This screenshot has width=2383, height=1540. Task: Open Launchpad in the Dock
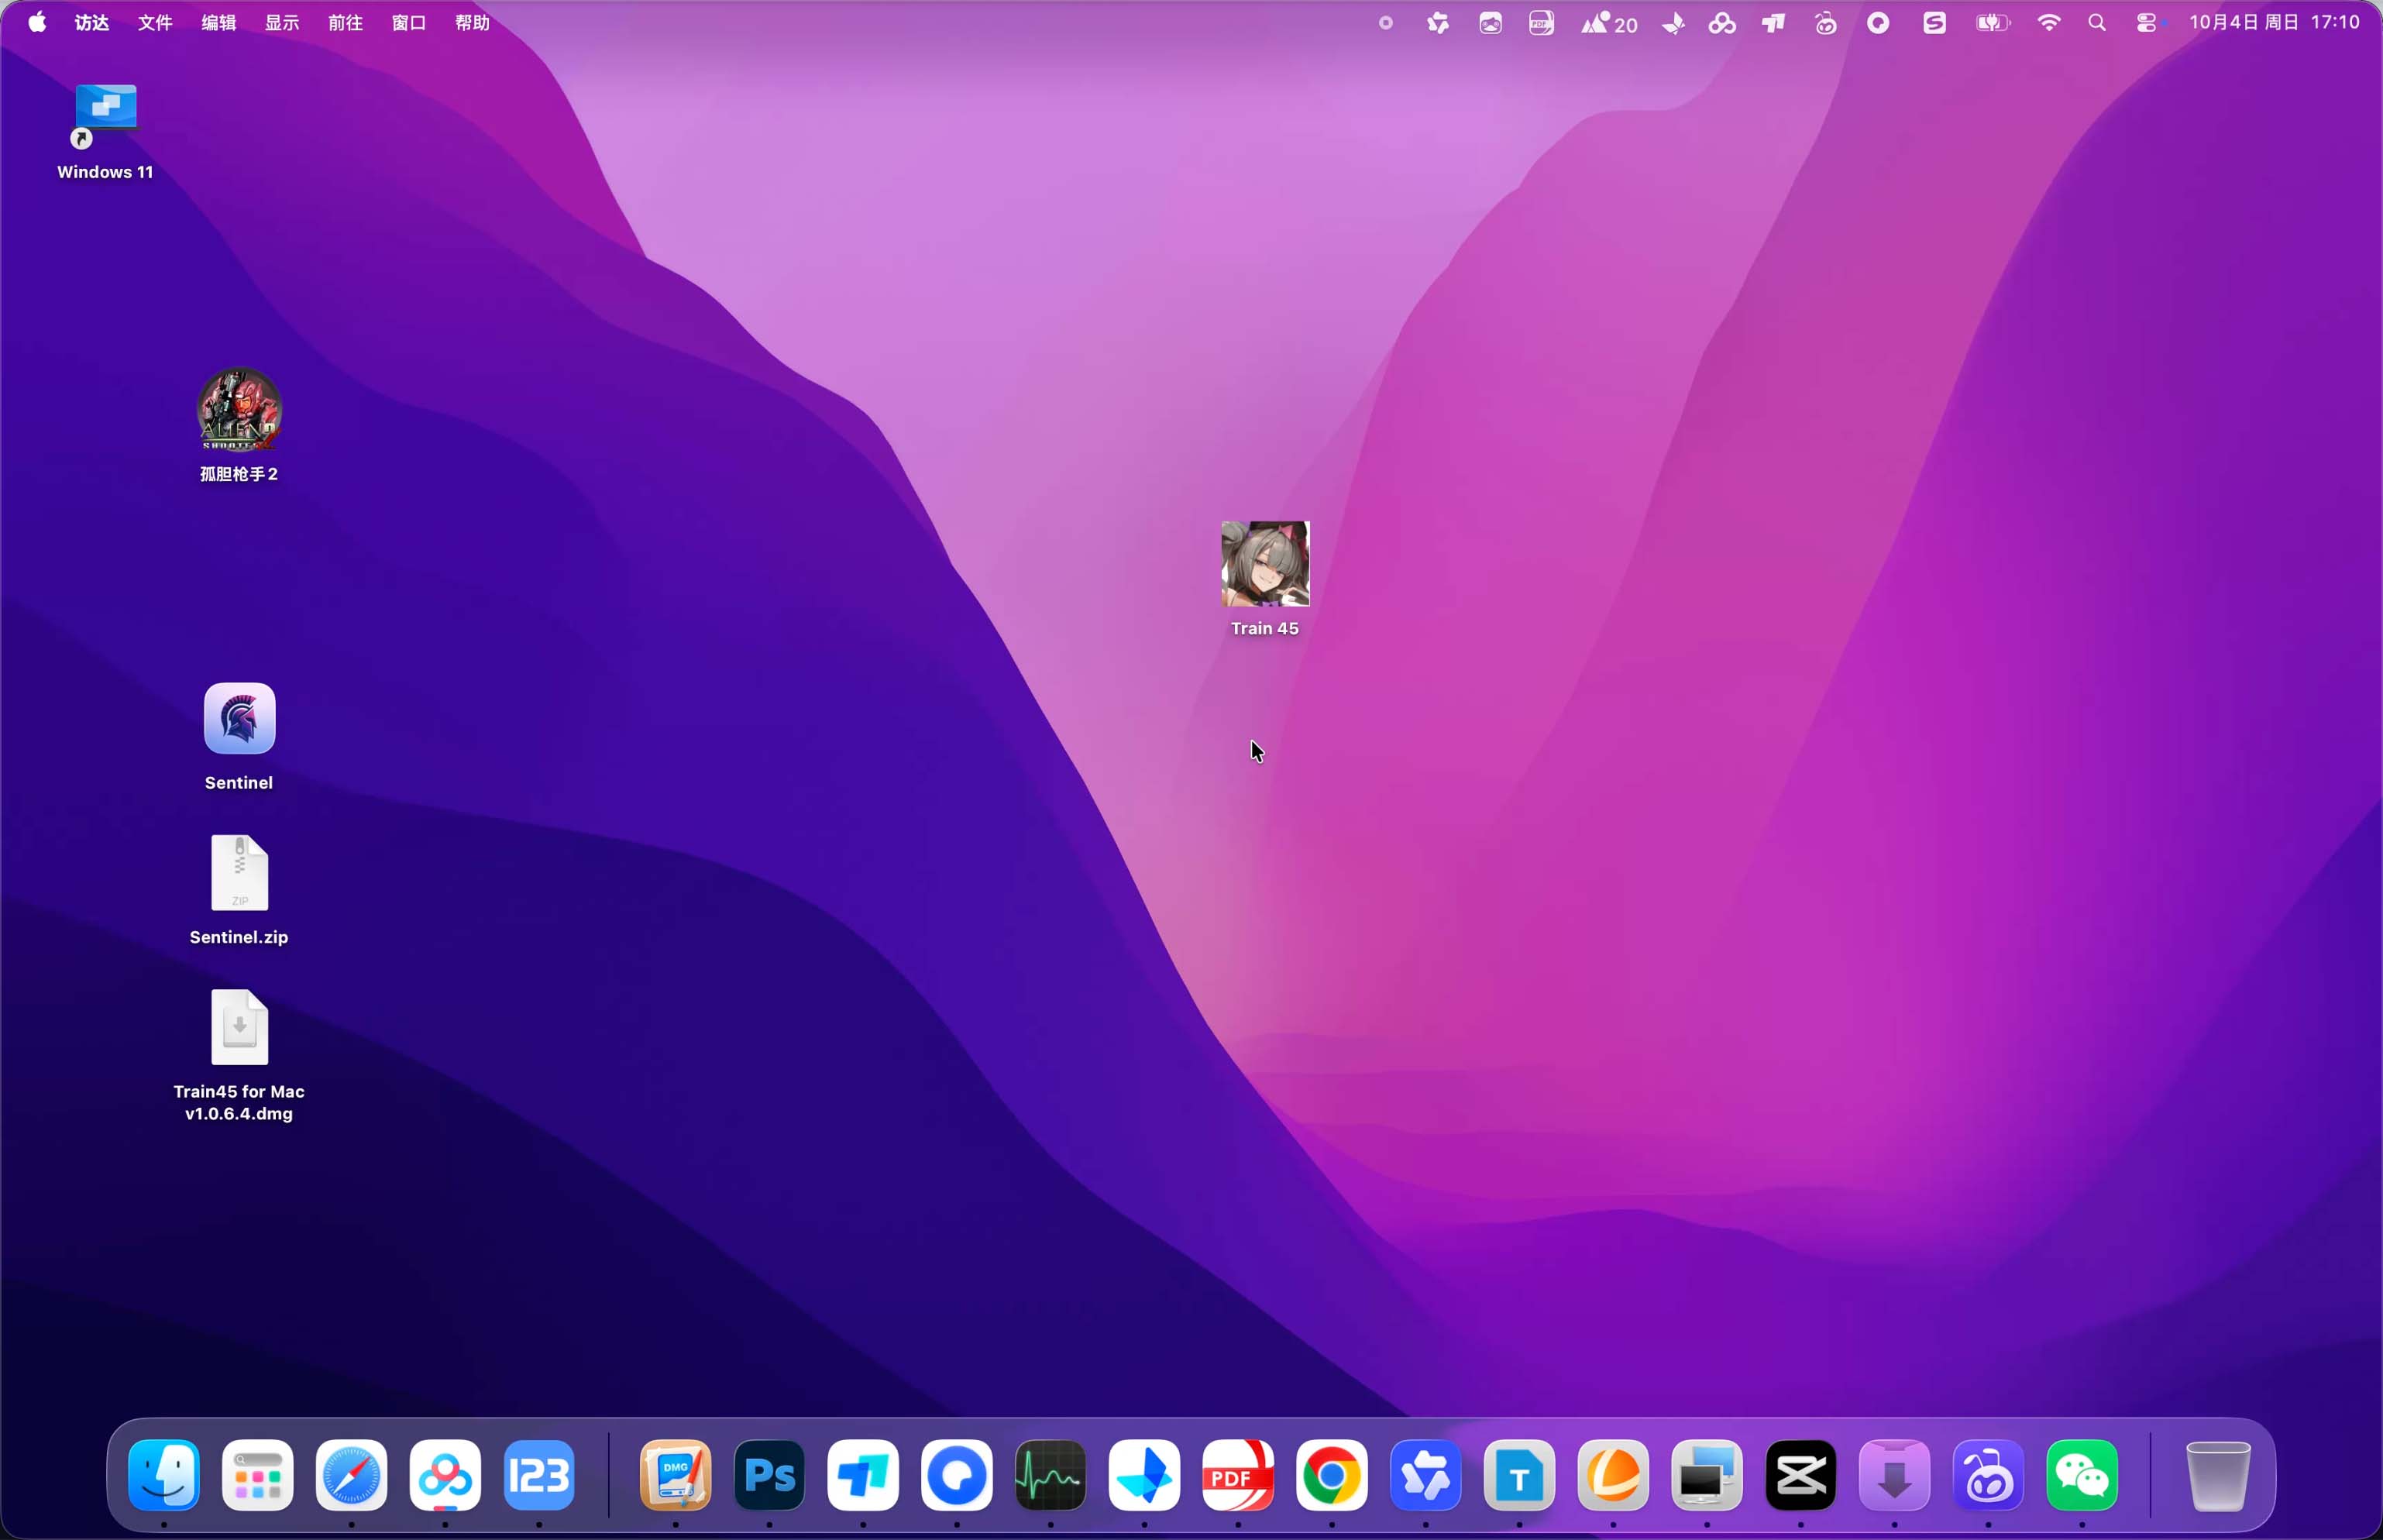[258, 1475]
